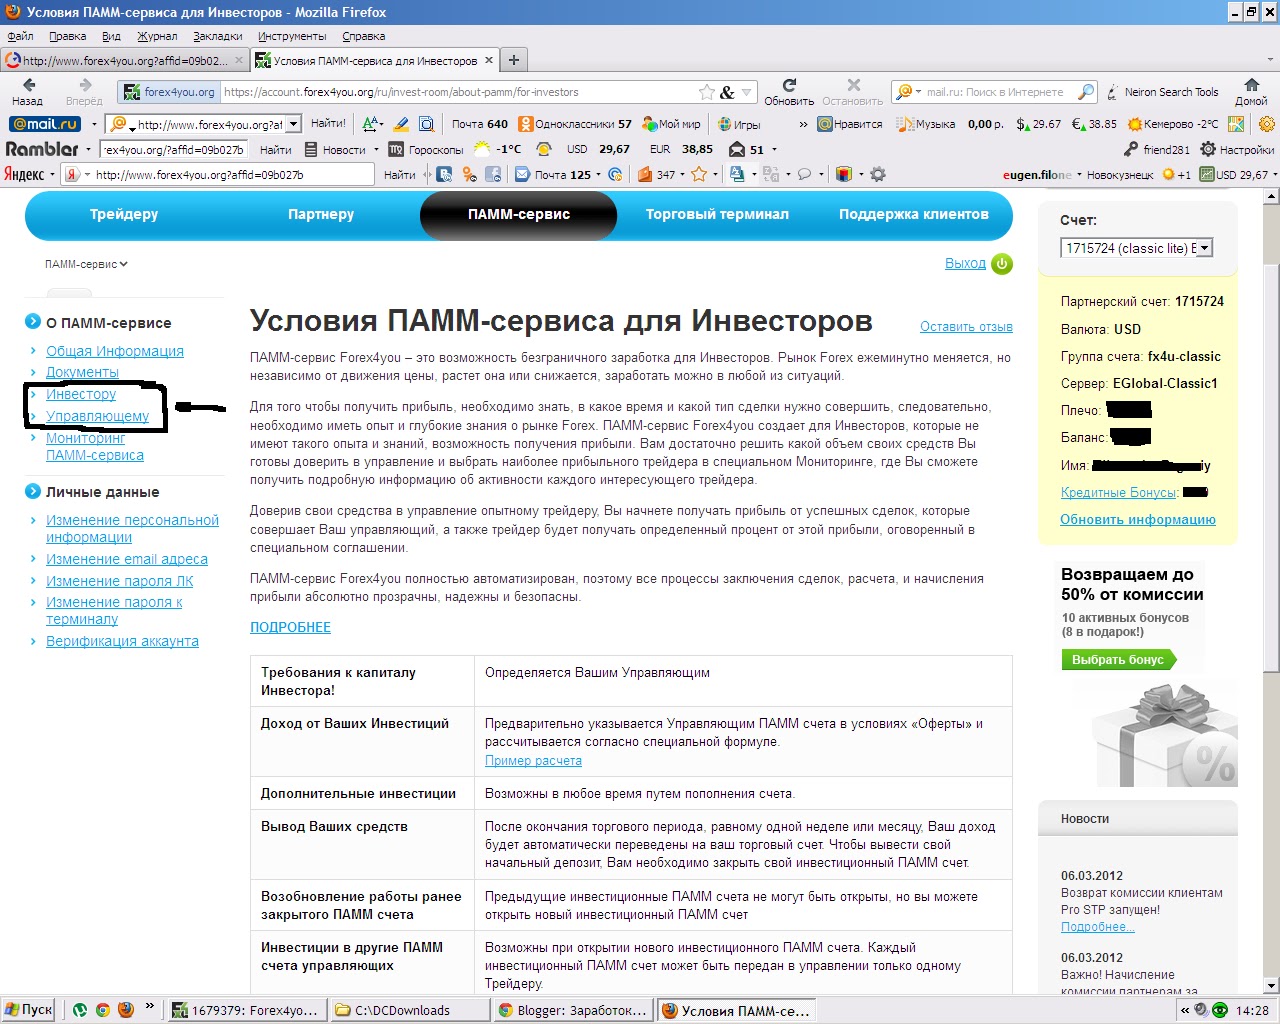Screen dimensions: 1280x1024
Task: Open Журнал menu
Action: (x=157, y=36)
